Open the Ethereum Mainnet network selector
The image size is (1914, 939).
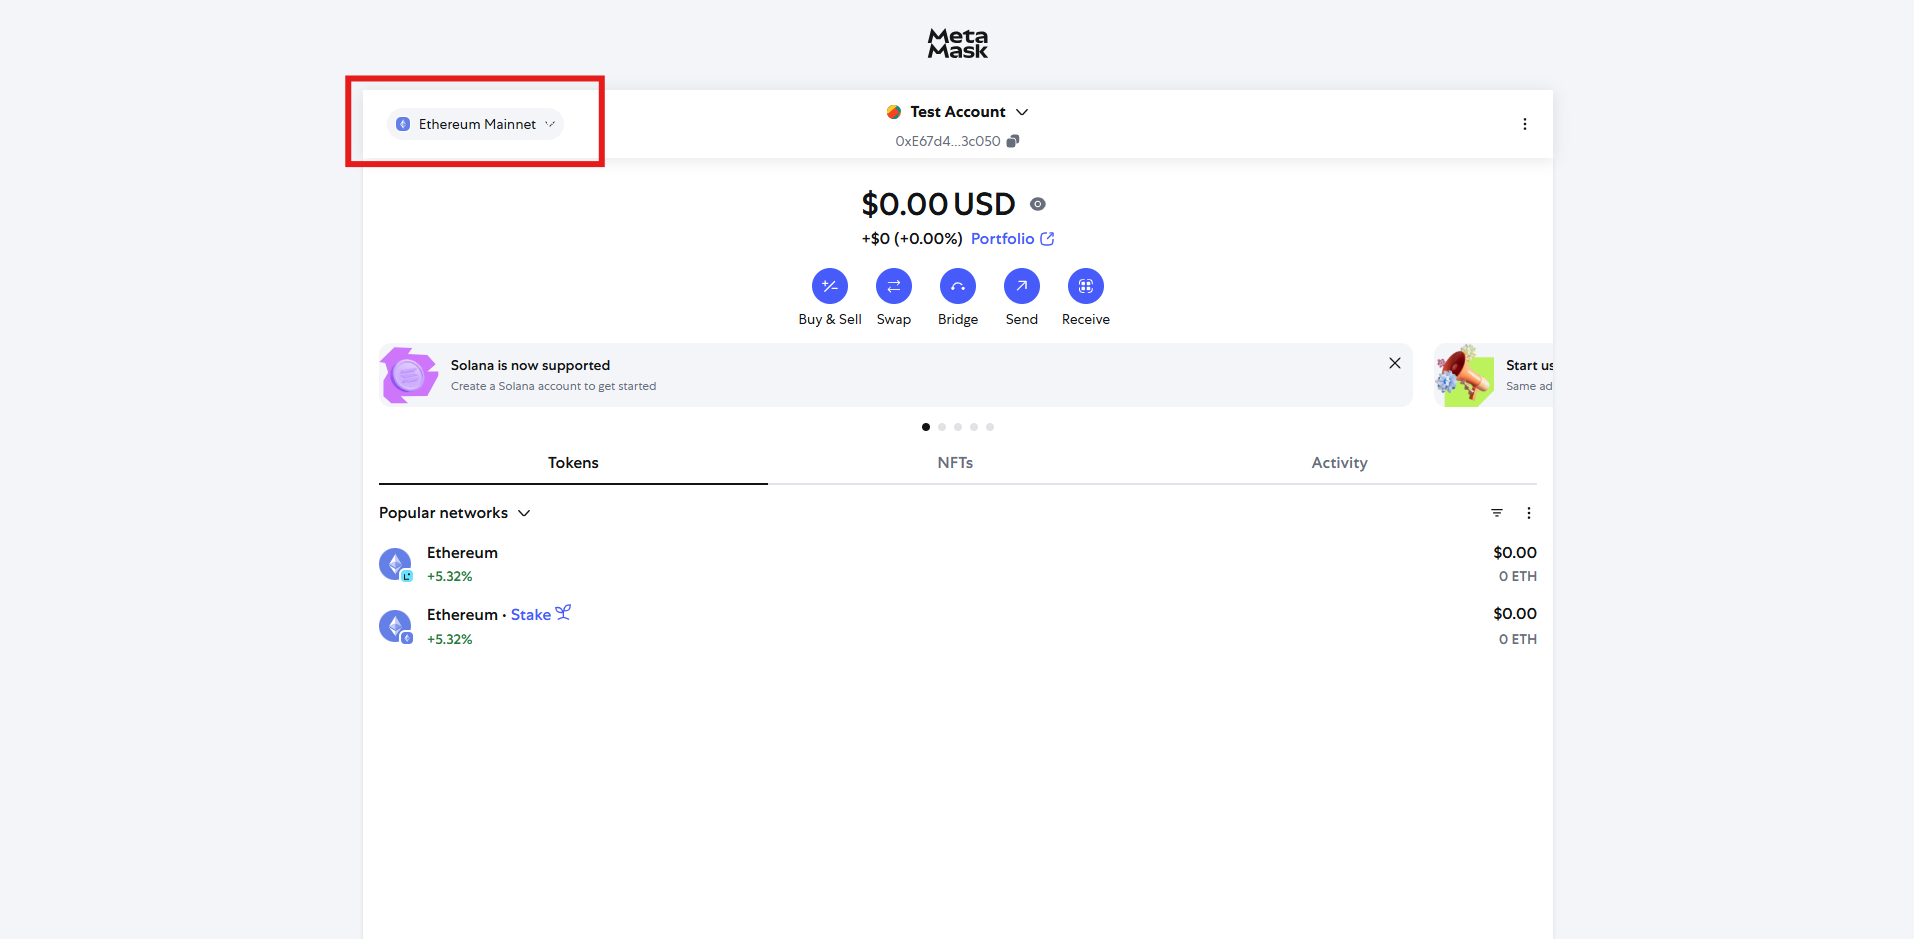point(476,124)
